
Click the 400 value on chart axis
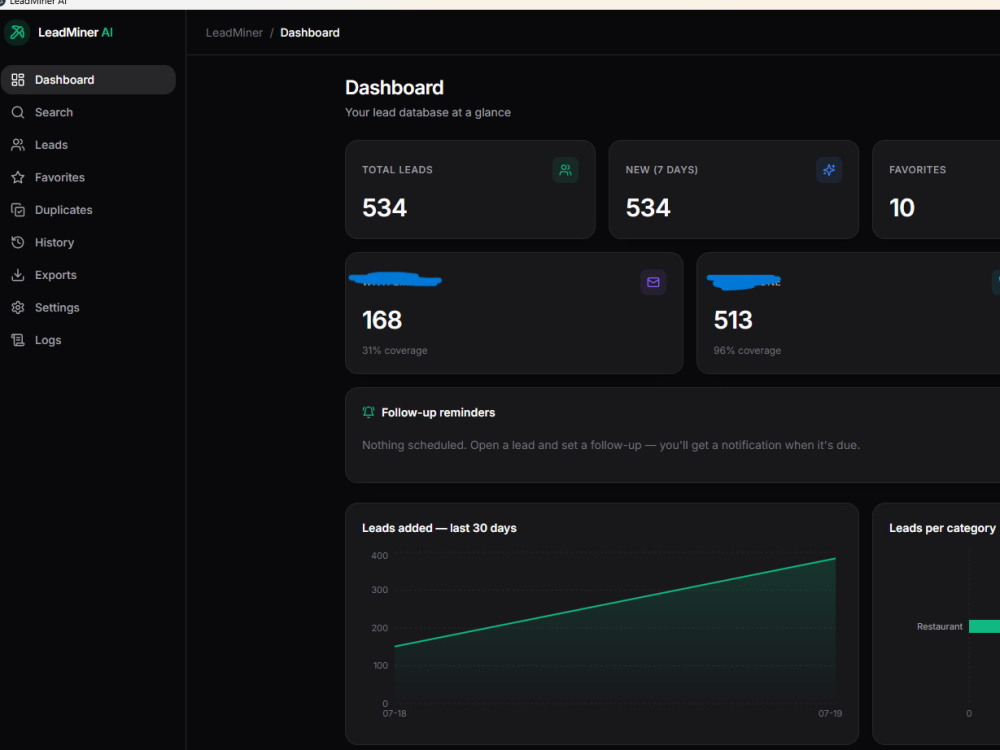(x=379, y=556)
